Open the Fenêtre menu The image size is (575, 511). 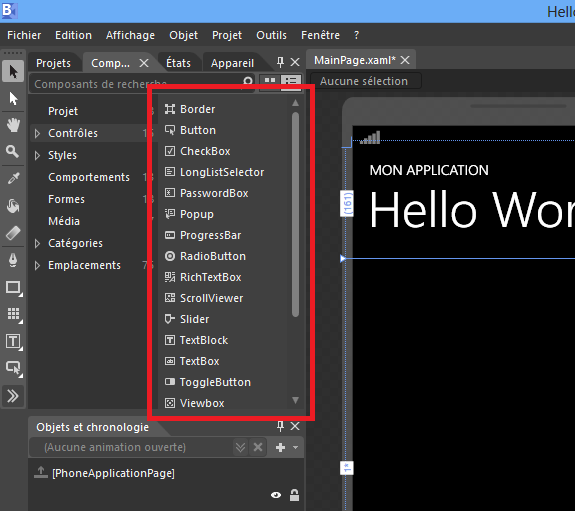pyautogui.click(x=320, y=35)
